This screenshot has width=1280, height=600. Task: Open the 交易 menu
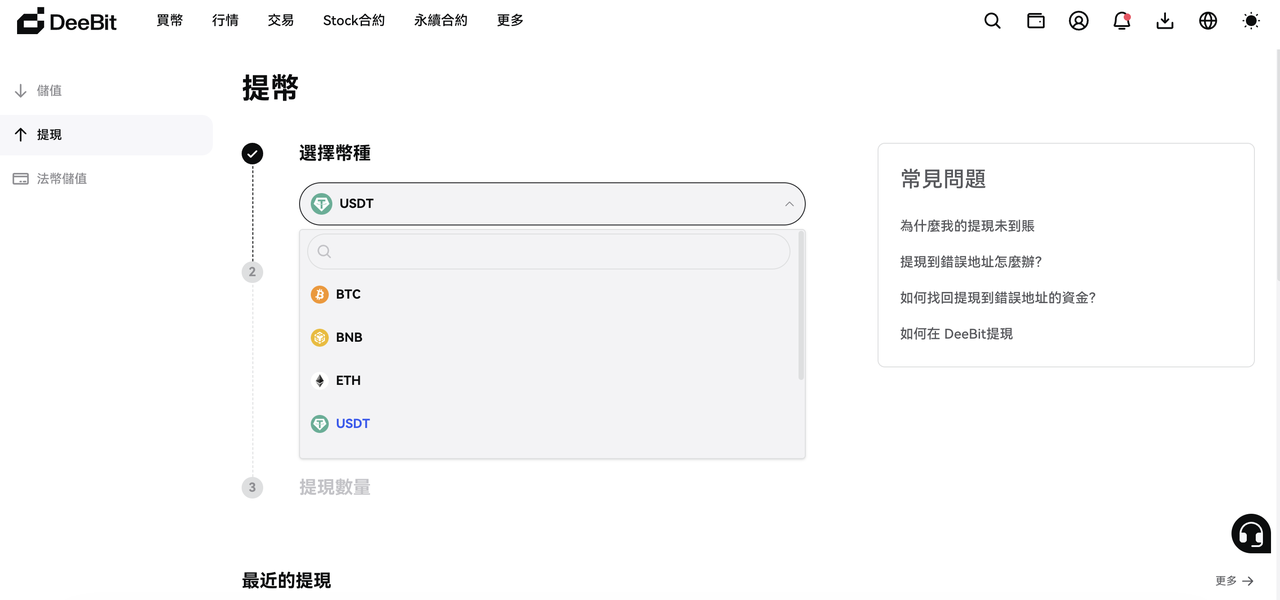pos(281,20)
